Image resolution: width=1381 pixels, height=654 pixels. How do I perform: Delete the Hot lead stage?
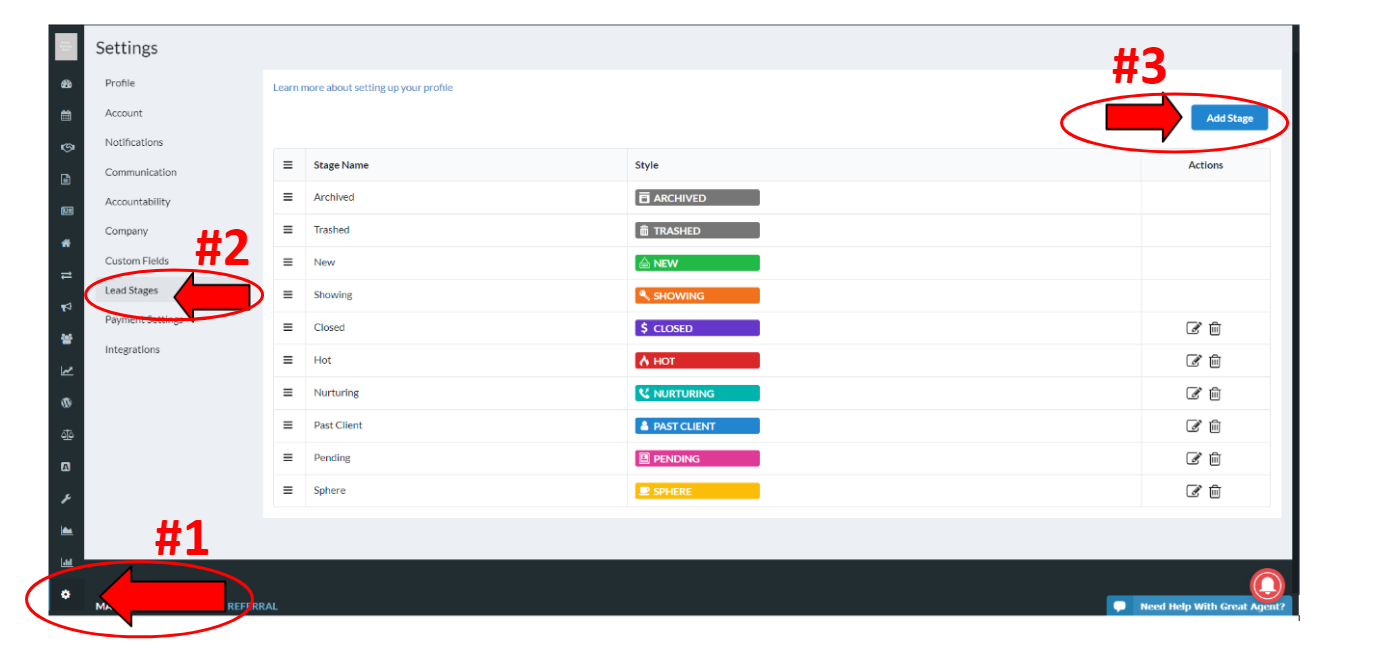coord(1215,361)
